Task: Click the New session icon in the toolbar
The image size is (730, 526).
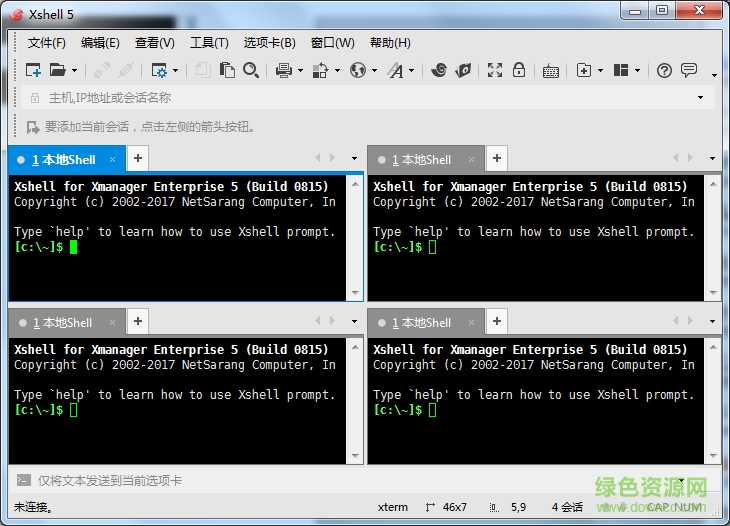Action: click(x=33, y=70)
